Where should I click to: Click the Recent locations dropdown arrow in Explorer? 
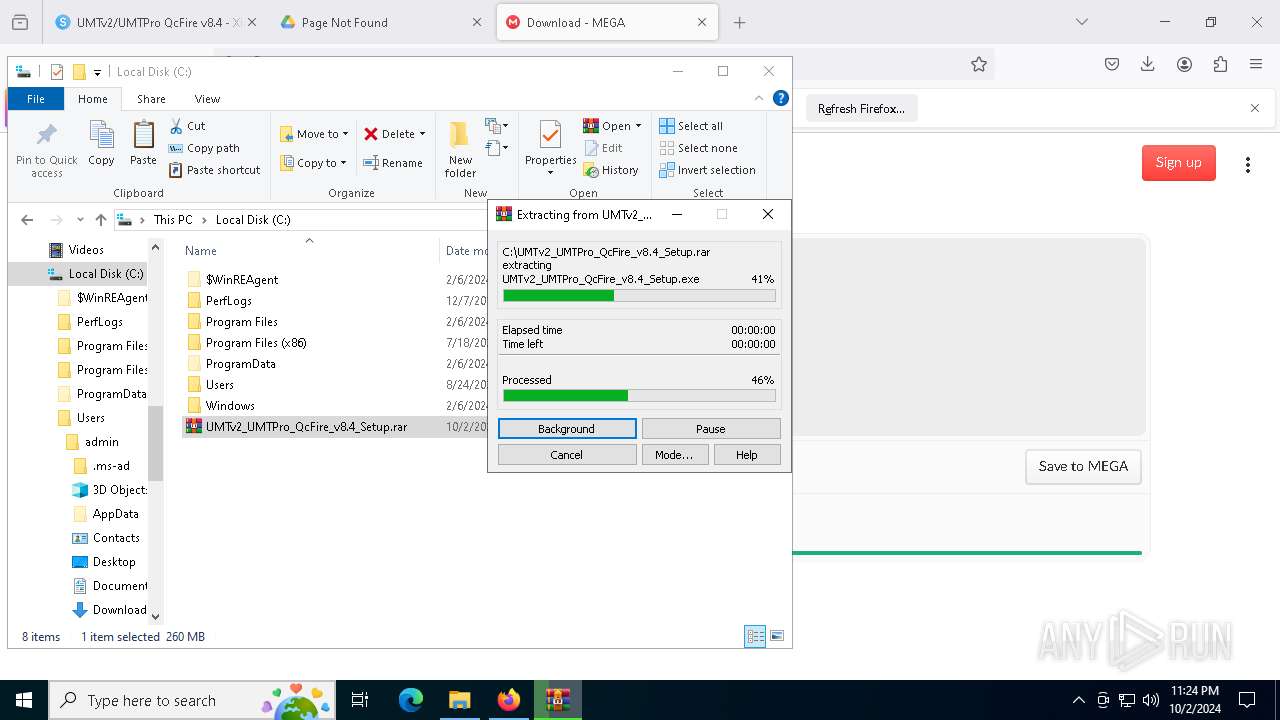point(82,220)
